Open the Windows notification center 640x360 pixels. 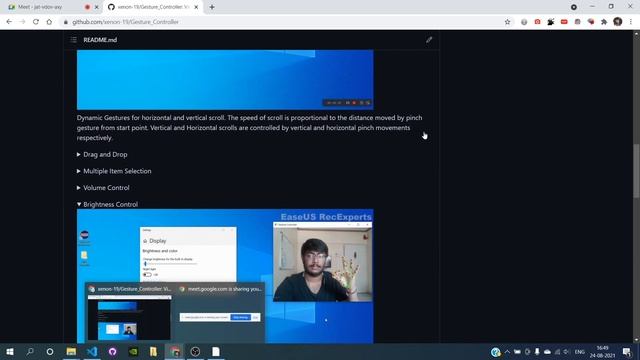coord(627,351)
